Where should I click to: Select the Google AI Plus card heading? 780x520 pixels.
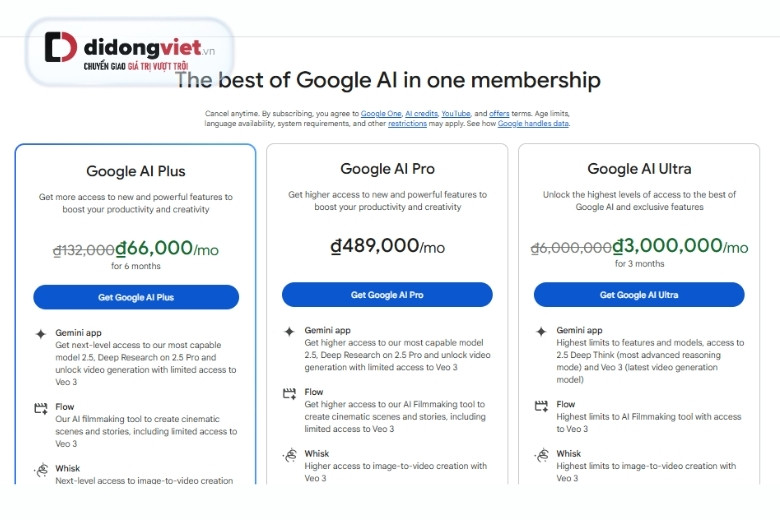[x=136, y=171]
